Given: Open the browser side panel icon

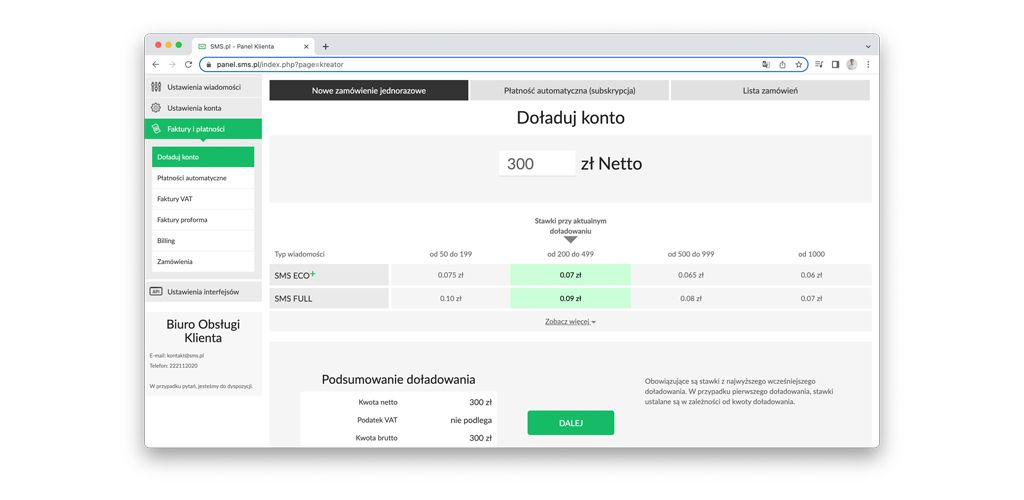Looking at the screenshot, I should click(x=835, y=64).
